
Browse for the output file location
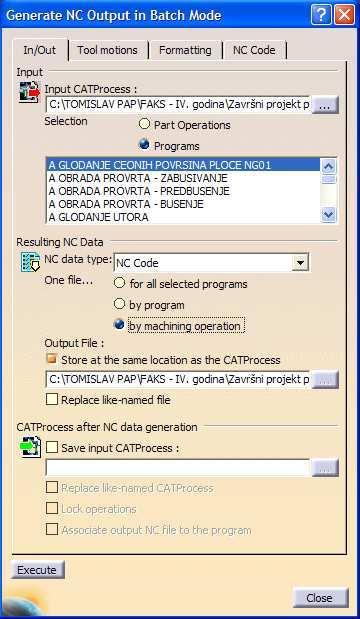tap(325, 379)
